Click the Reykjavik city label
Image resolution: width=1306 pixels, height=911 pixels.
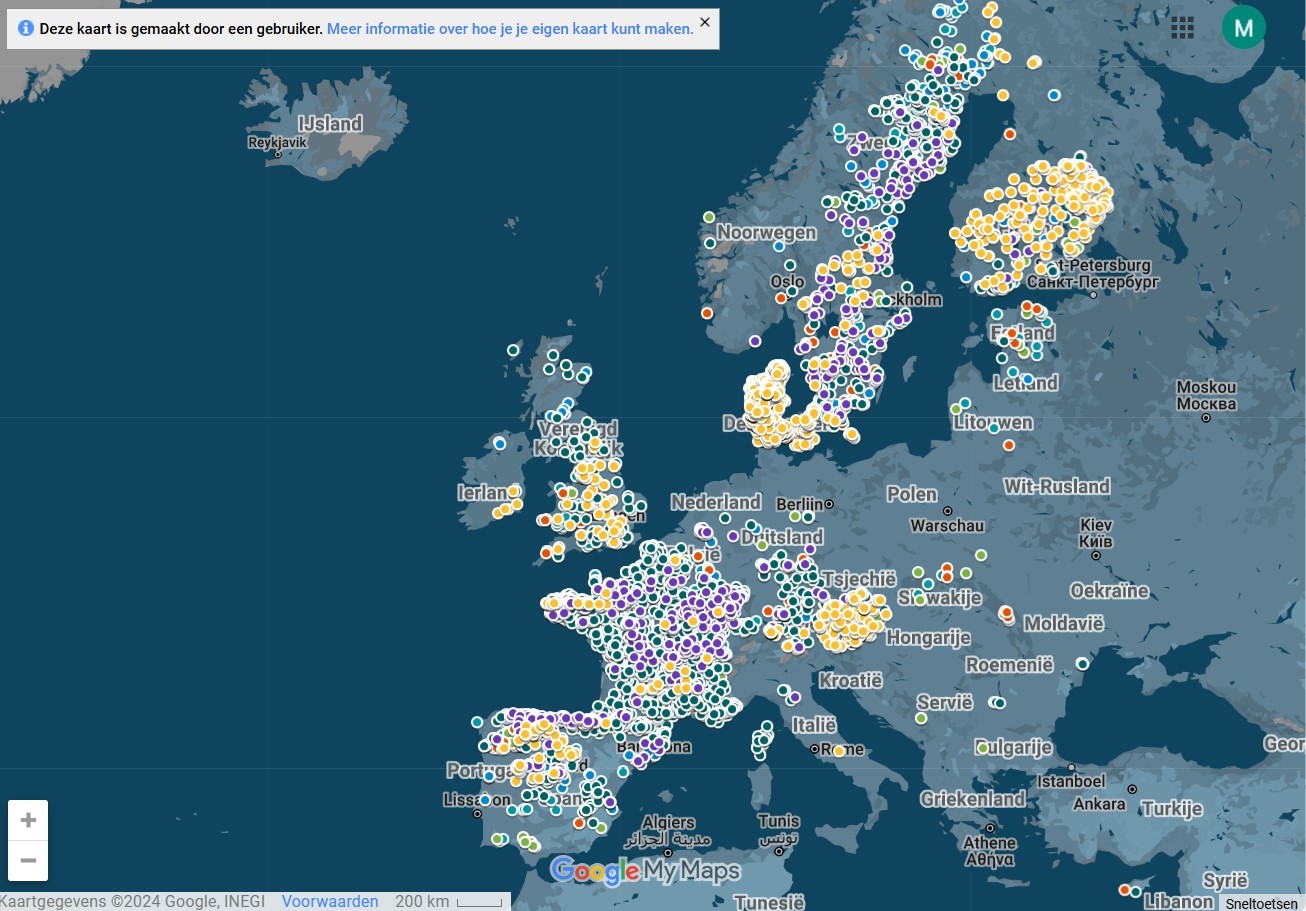[x=277, y=143]
